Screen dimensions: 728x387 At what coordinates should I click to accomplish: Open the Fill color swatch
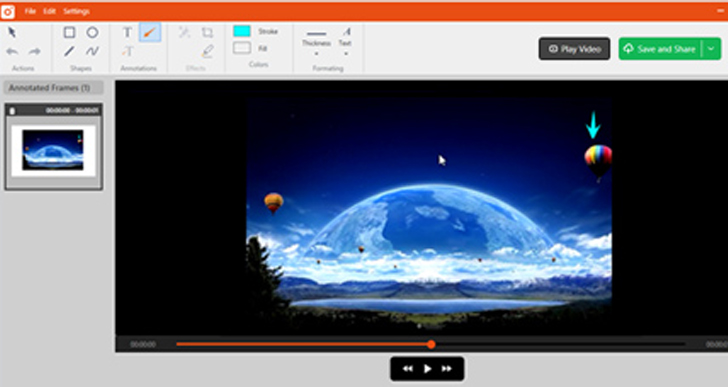[x=242, y=48]
